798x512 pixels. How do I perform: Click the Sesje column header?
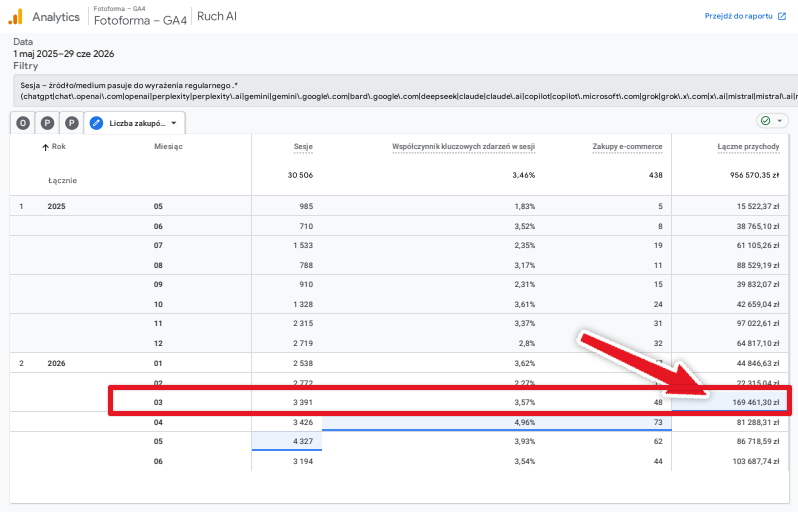tap(303, 147)
